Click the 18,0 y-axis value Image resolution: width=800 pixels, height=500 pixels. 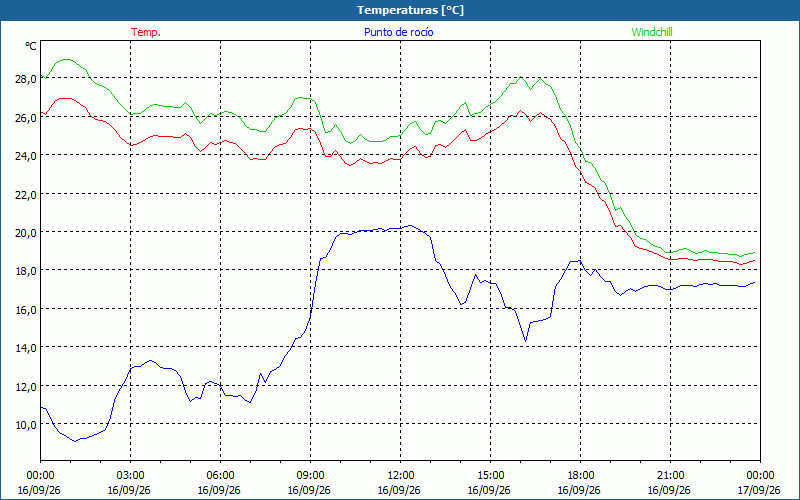[26, 271]
